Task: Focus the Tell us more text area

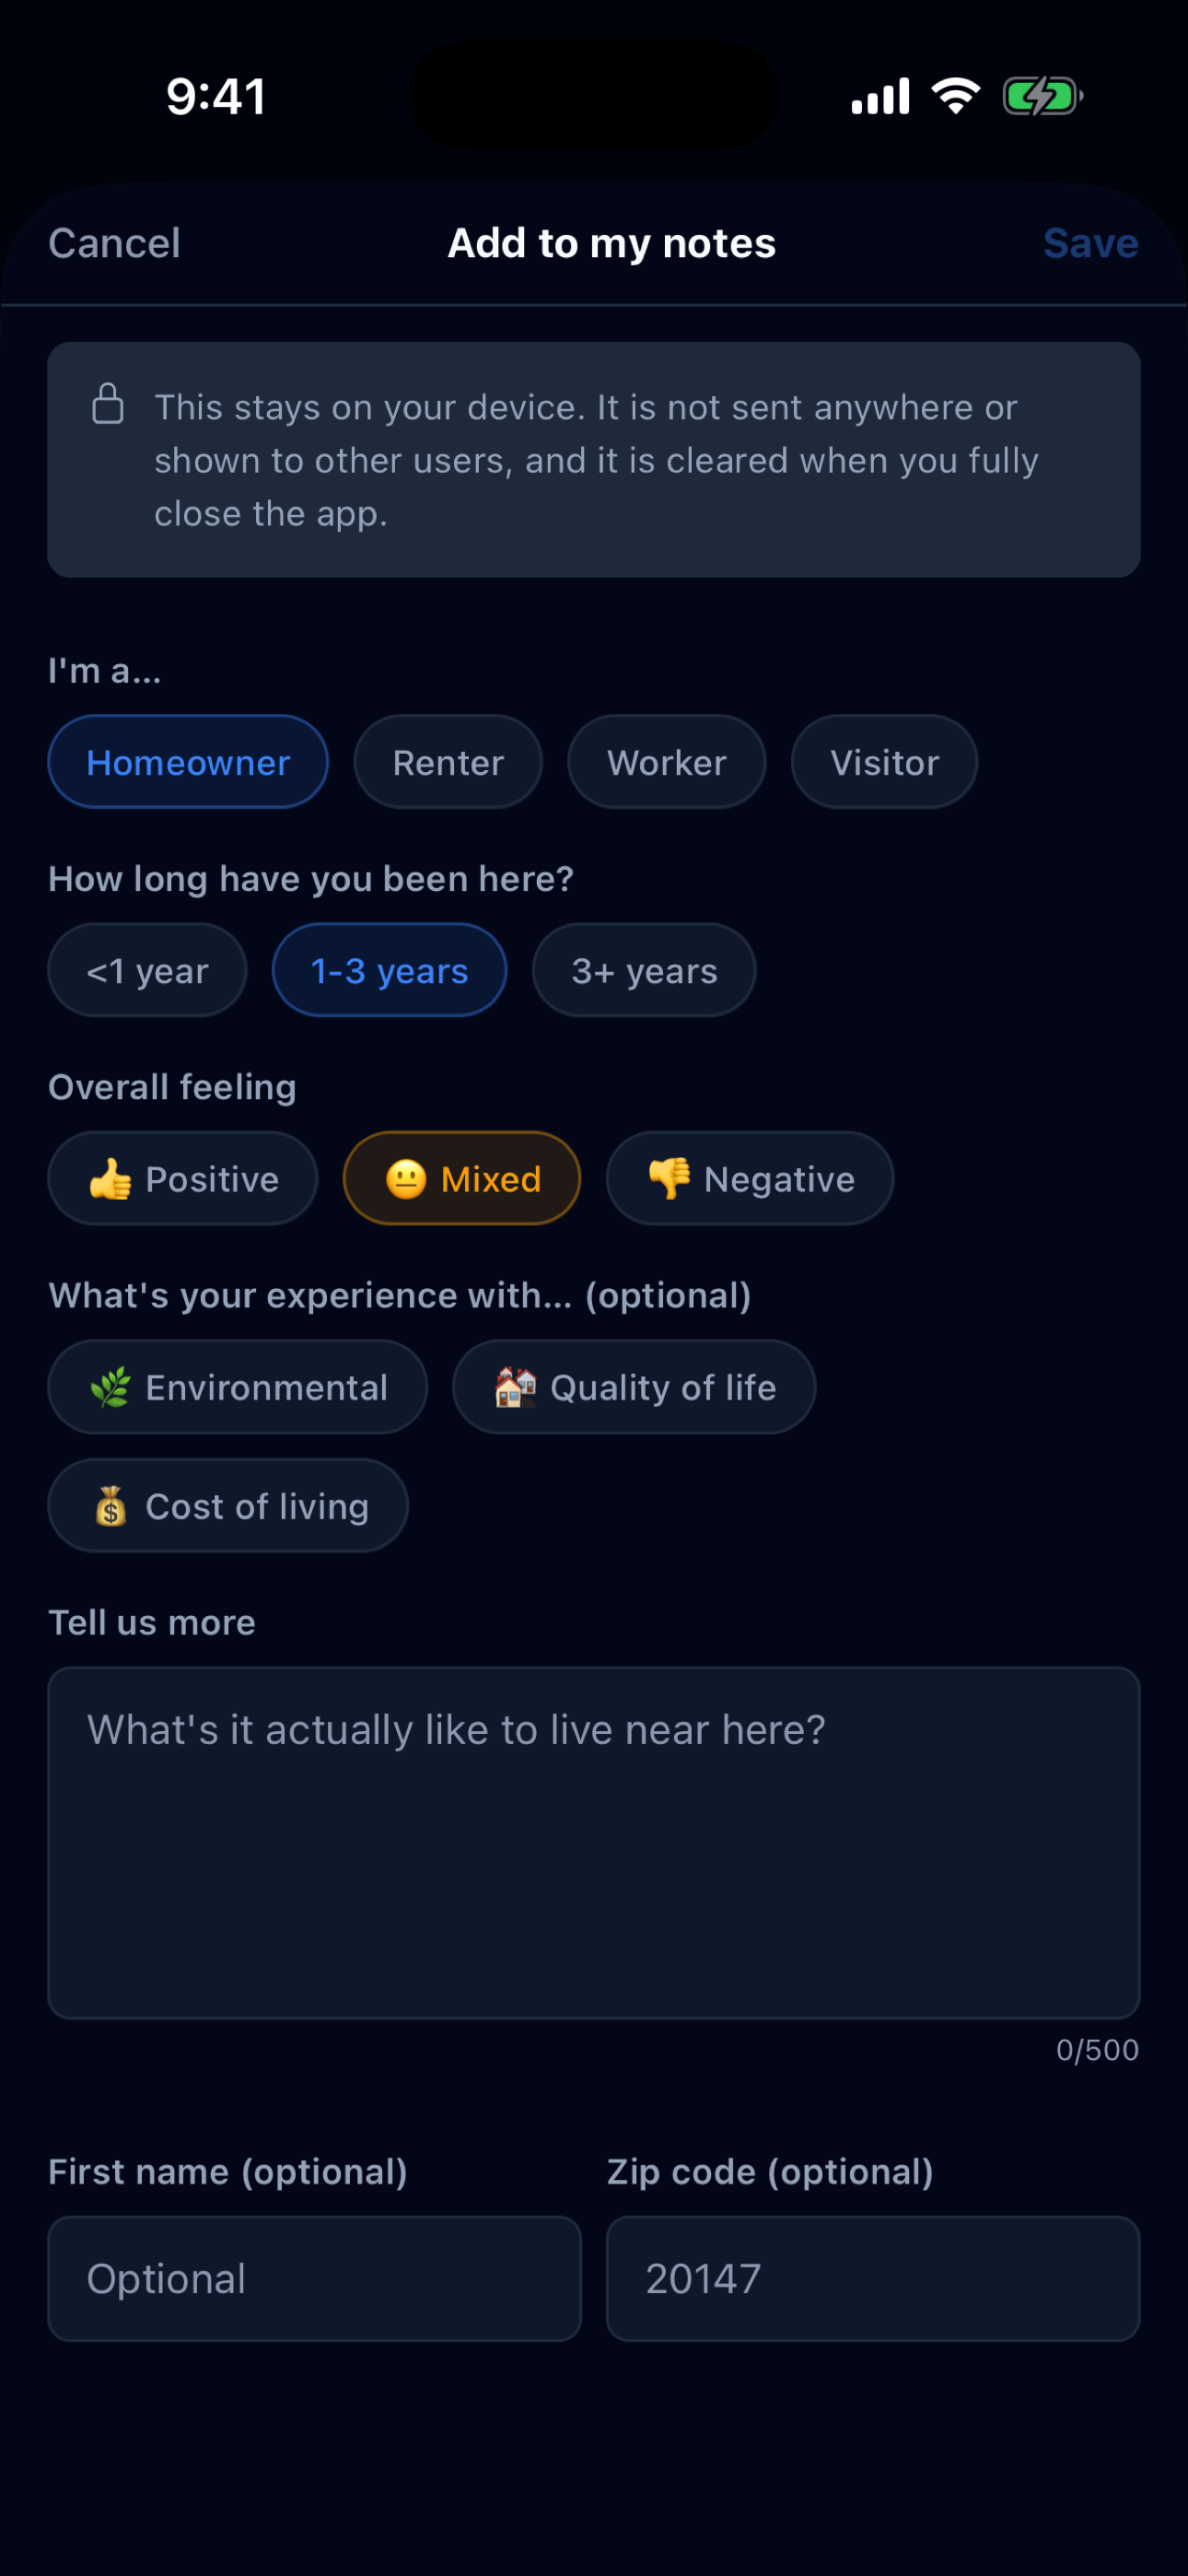Action: pyautogui.click(x=594, y=1843)
